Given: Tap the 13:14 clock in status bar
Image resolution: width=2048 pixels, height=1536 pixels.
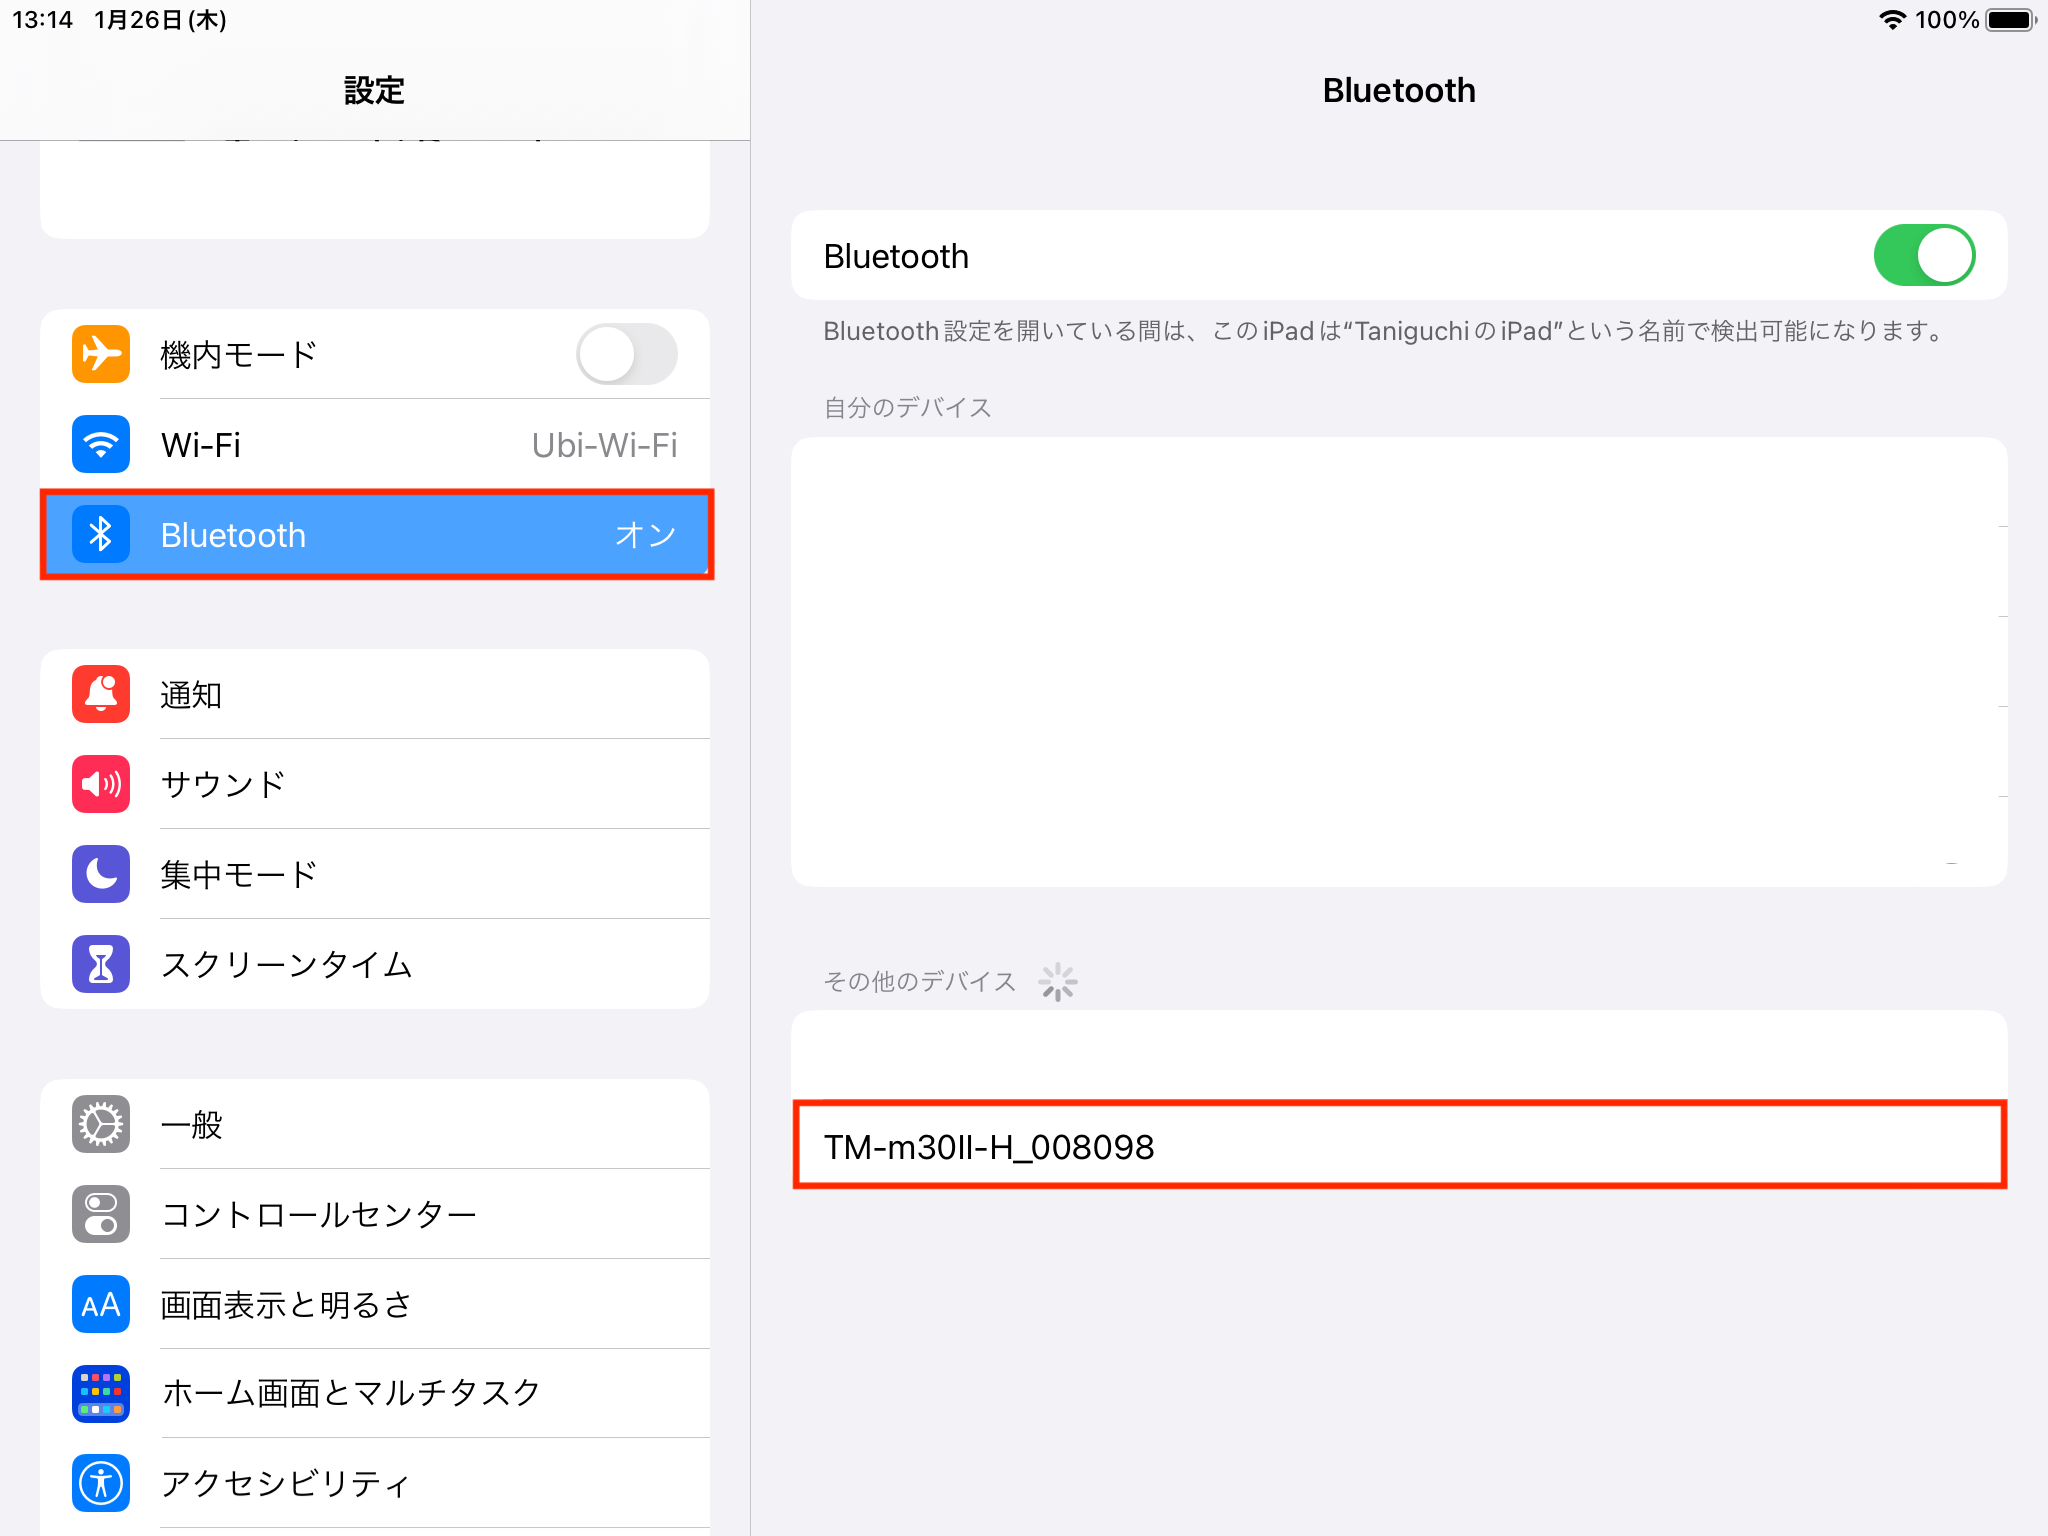Looking at the screenshot, I should pyautogui.click(x=42, y=20).
